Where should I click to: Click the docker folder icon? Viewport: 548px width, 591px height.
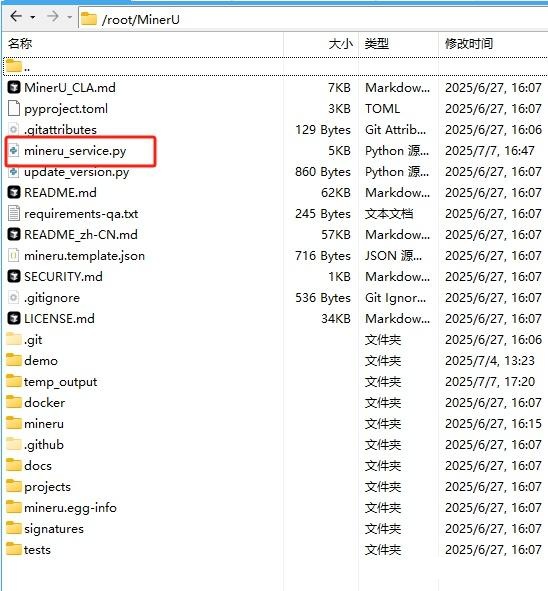(14, 402)
